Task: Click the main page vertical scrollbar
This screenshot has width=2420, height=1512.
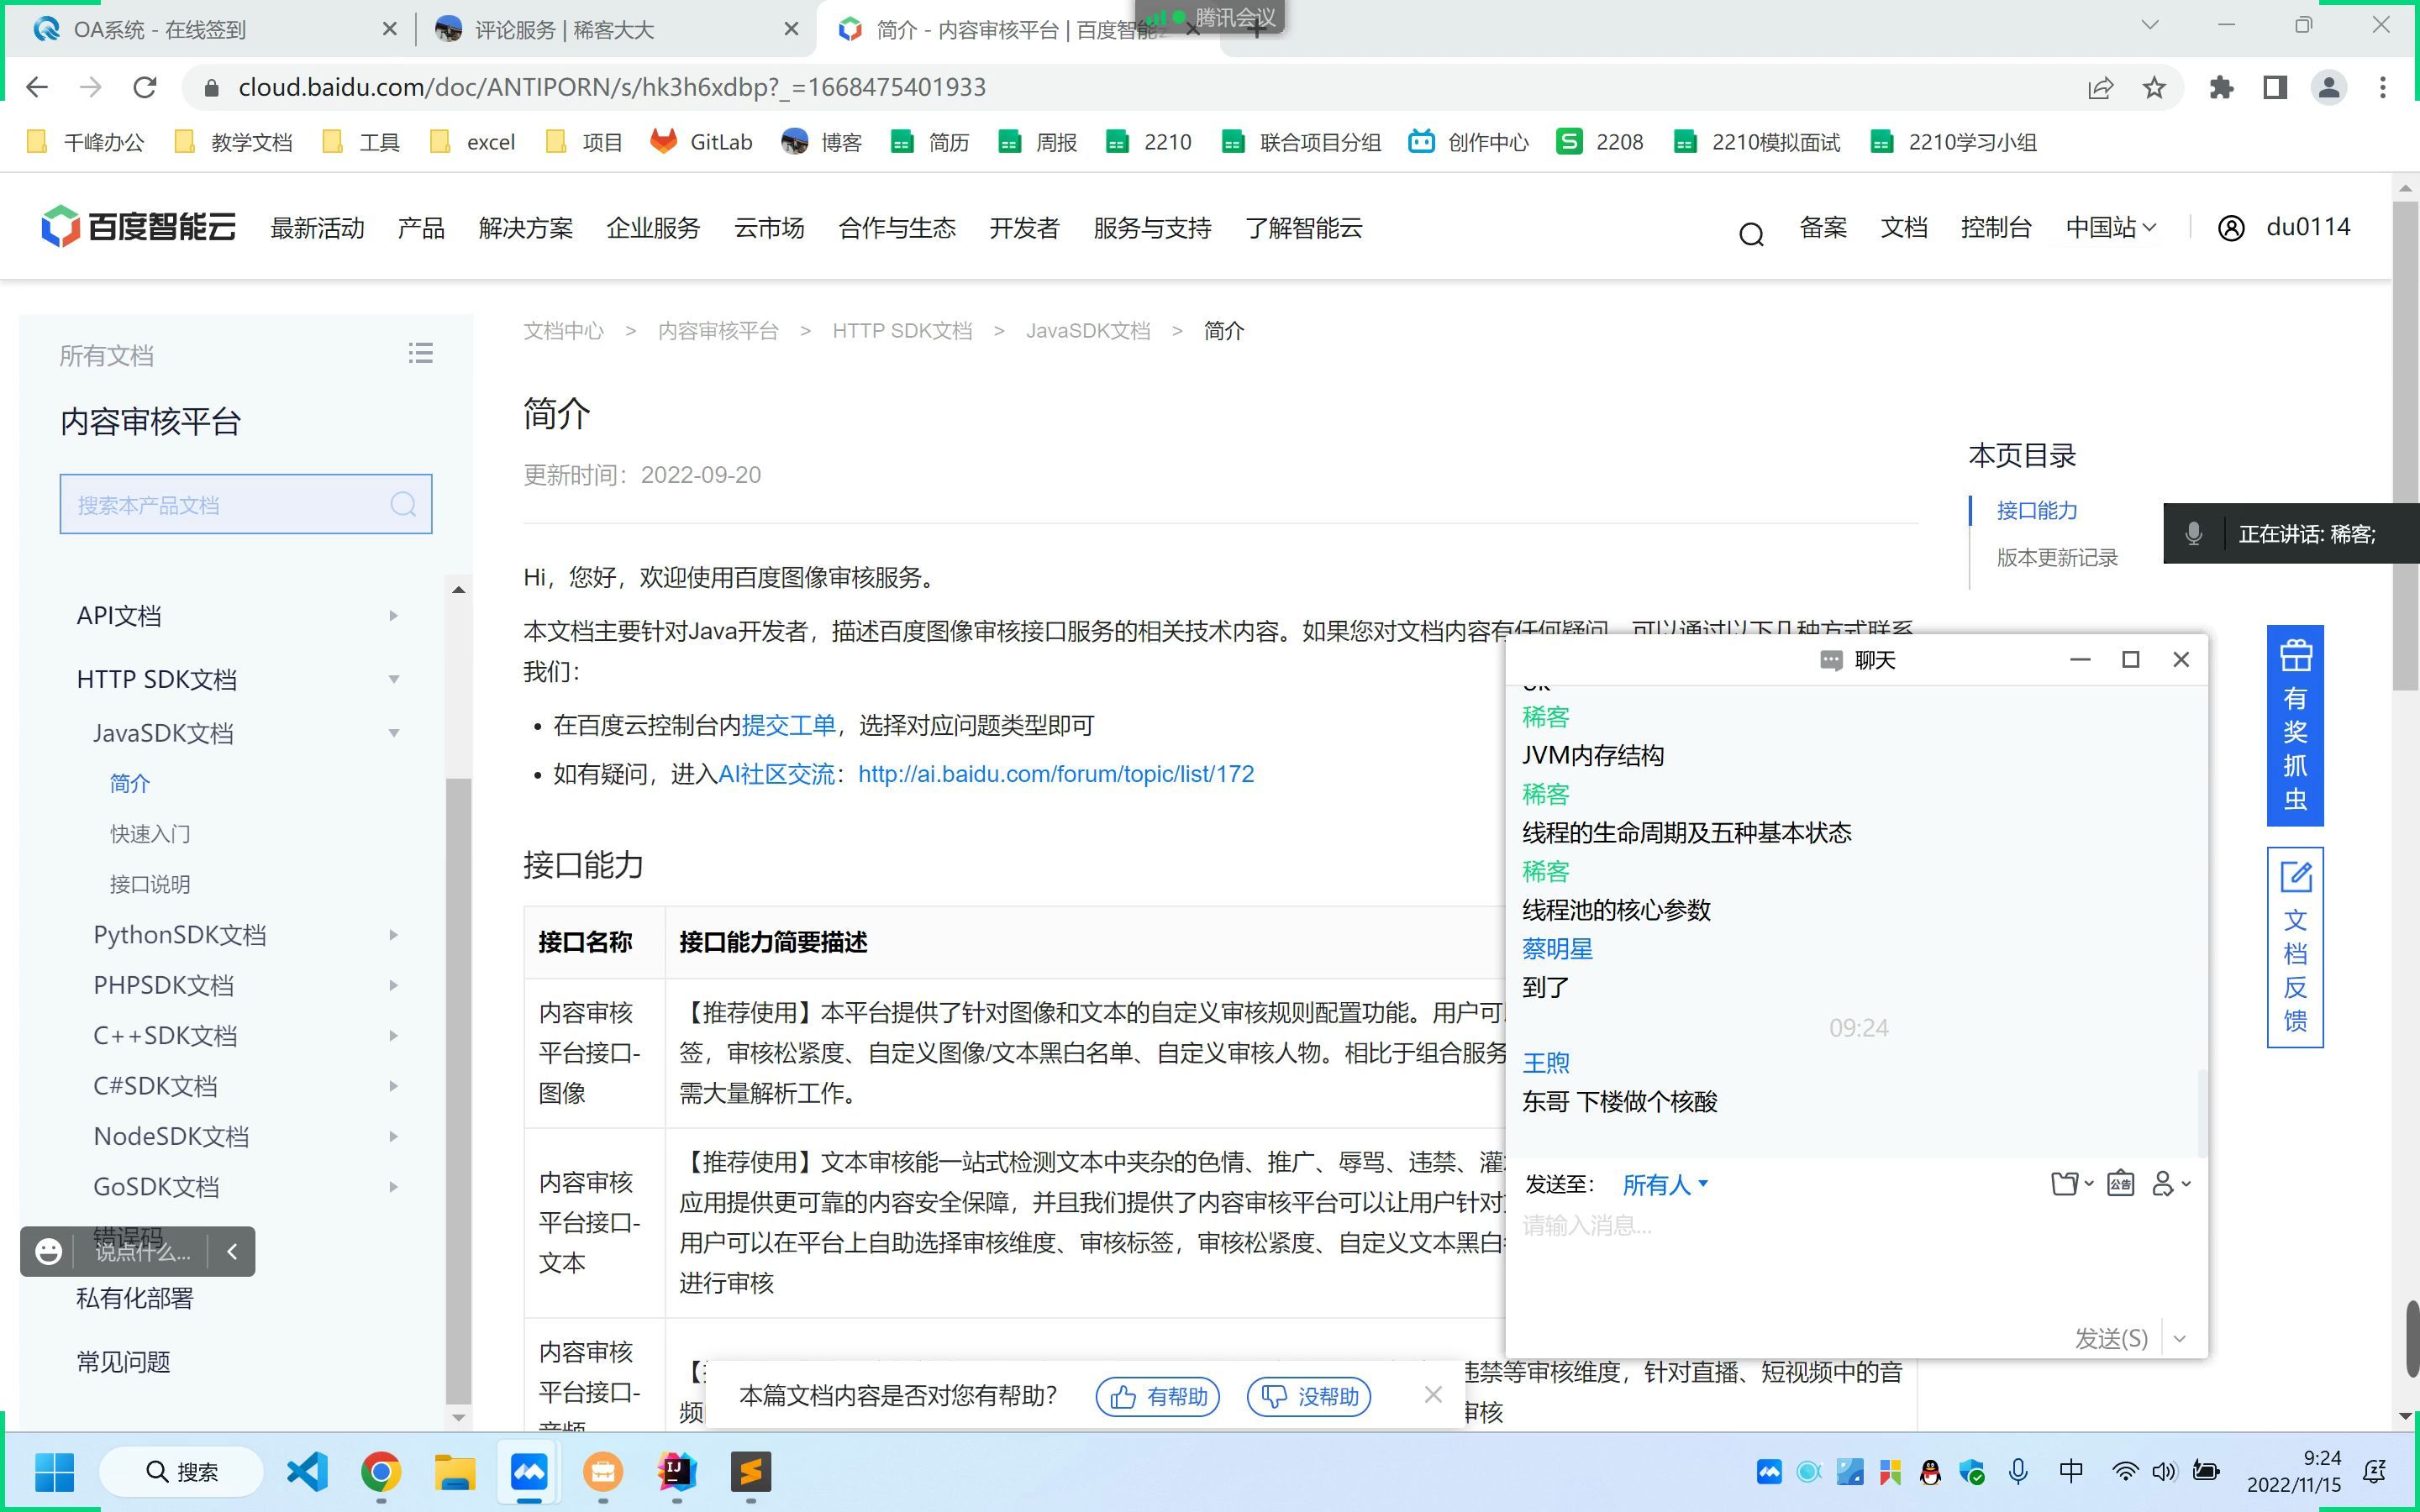Action: point(2405,446)
